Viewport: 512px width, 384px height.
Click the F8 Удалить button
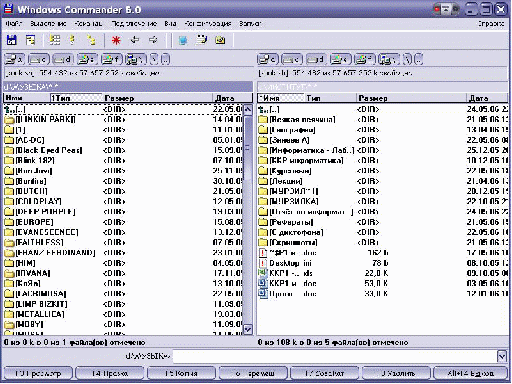coord(396,373)
